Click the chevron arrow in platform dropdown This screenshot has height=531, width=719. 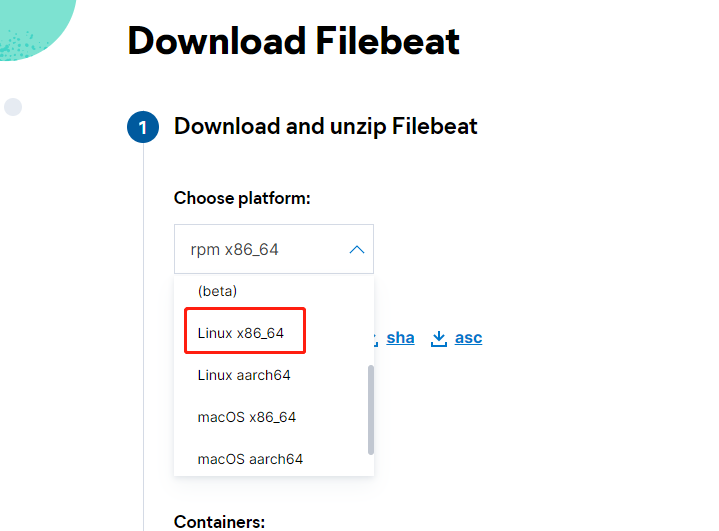click(356, 250)
